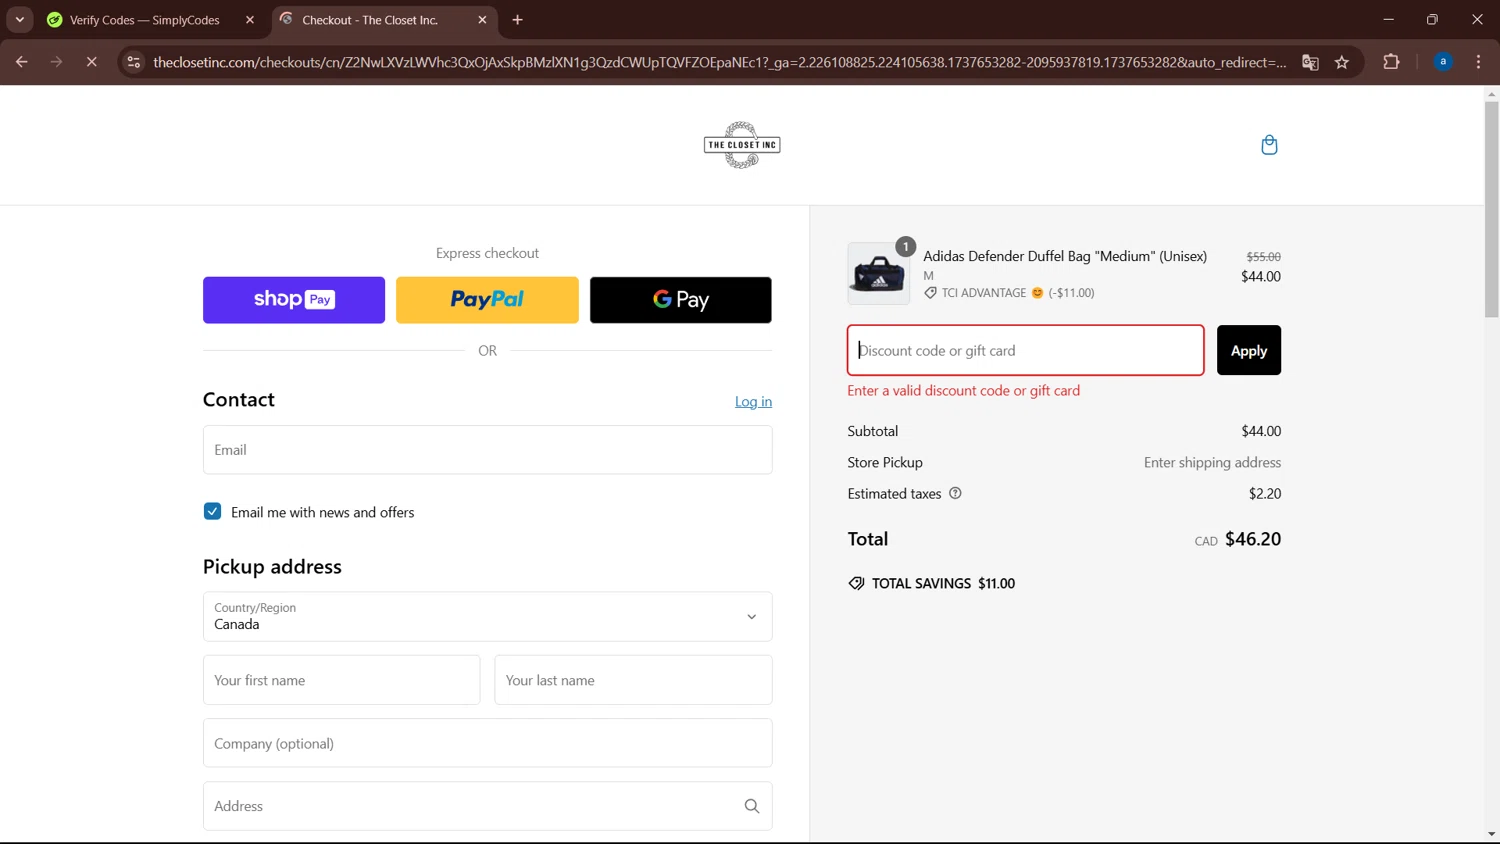Image resolution: width=1500 pixels, height=844 pixels.
Task: Click the Your last name field
Action: click(x=633, y=680)
